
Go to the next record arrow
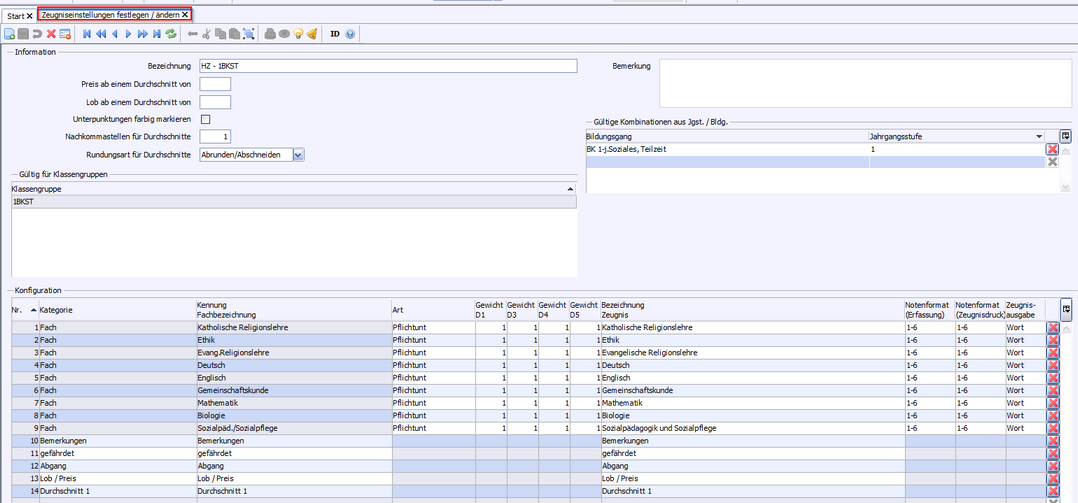click(128, 34)
